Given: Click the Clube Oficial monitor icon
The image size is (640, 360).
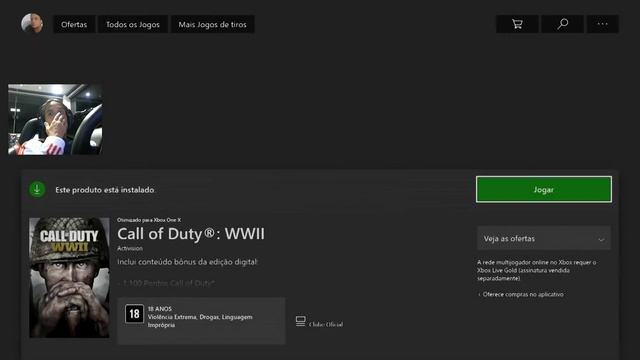Looking at the screenshot, I should [x=300, y=321].
